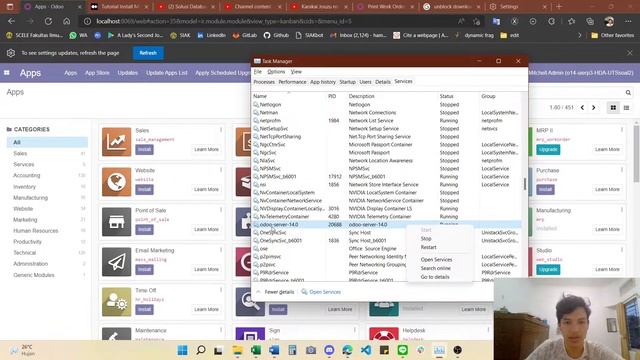Switch to Processes tab in Task Manager
Image resolution: width=640 pixels, height=360 pixels.
point(264,82)
